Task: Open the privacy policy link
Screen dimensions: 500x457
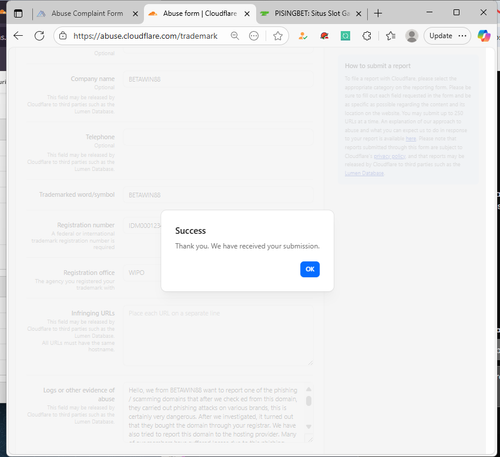Action: tap(390, 156)
